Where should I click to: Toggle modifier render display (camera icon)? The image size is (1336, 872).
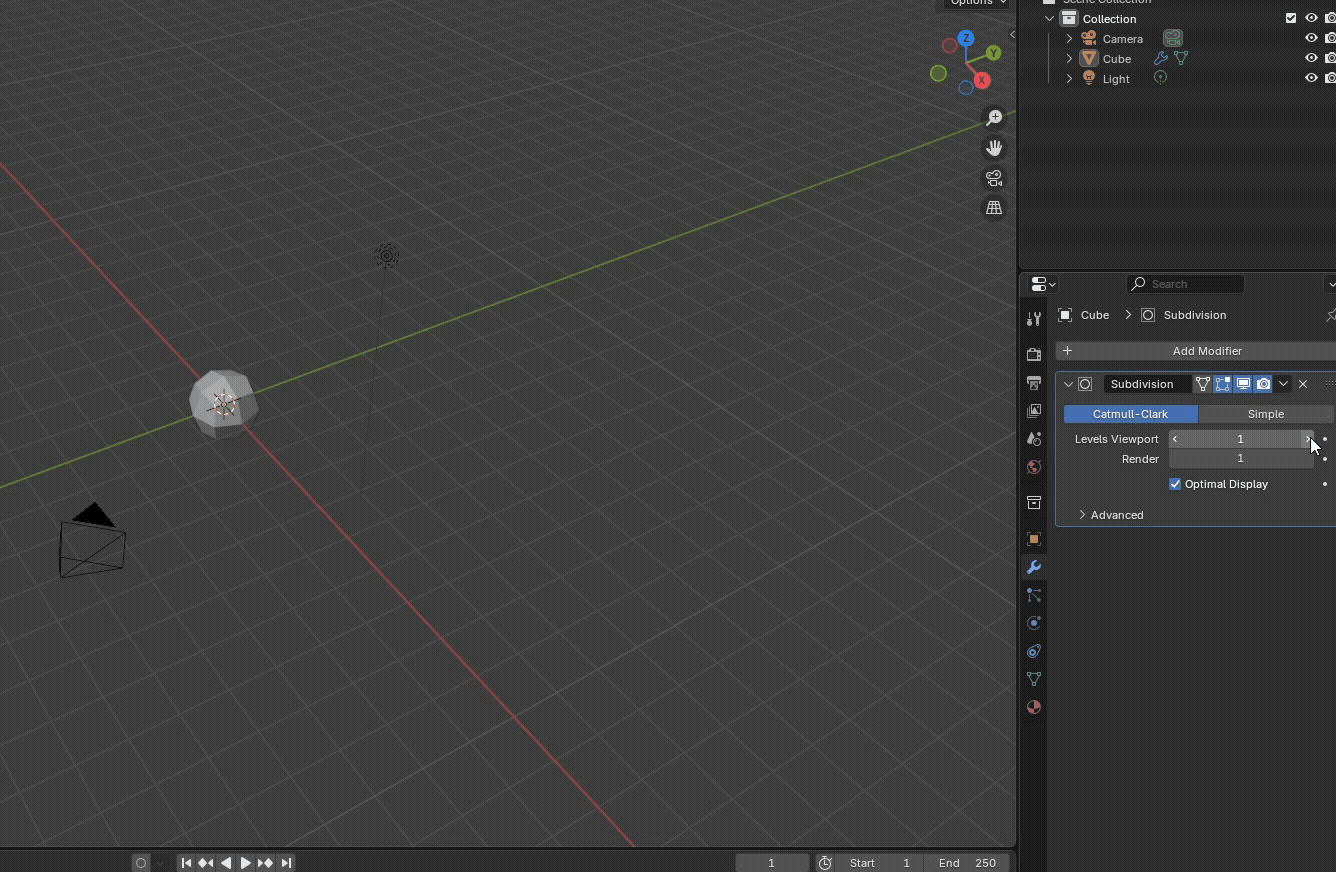click(x=1263, y=384)
